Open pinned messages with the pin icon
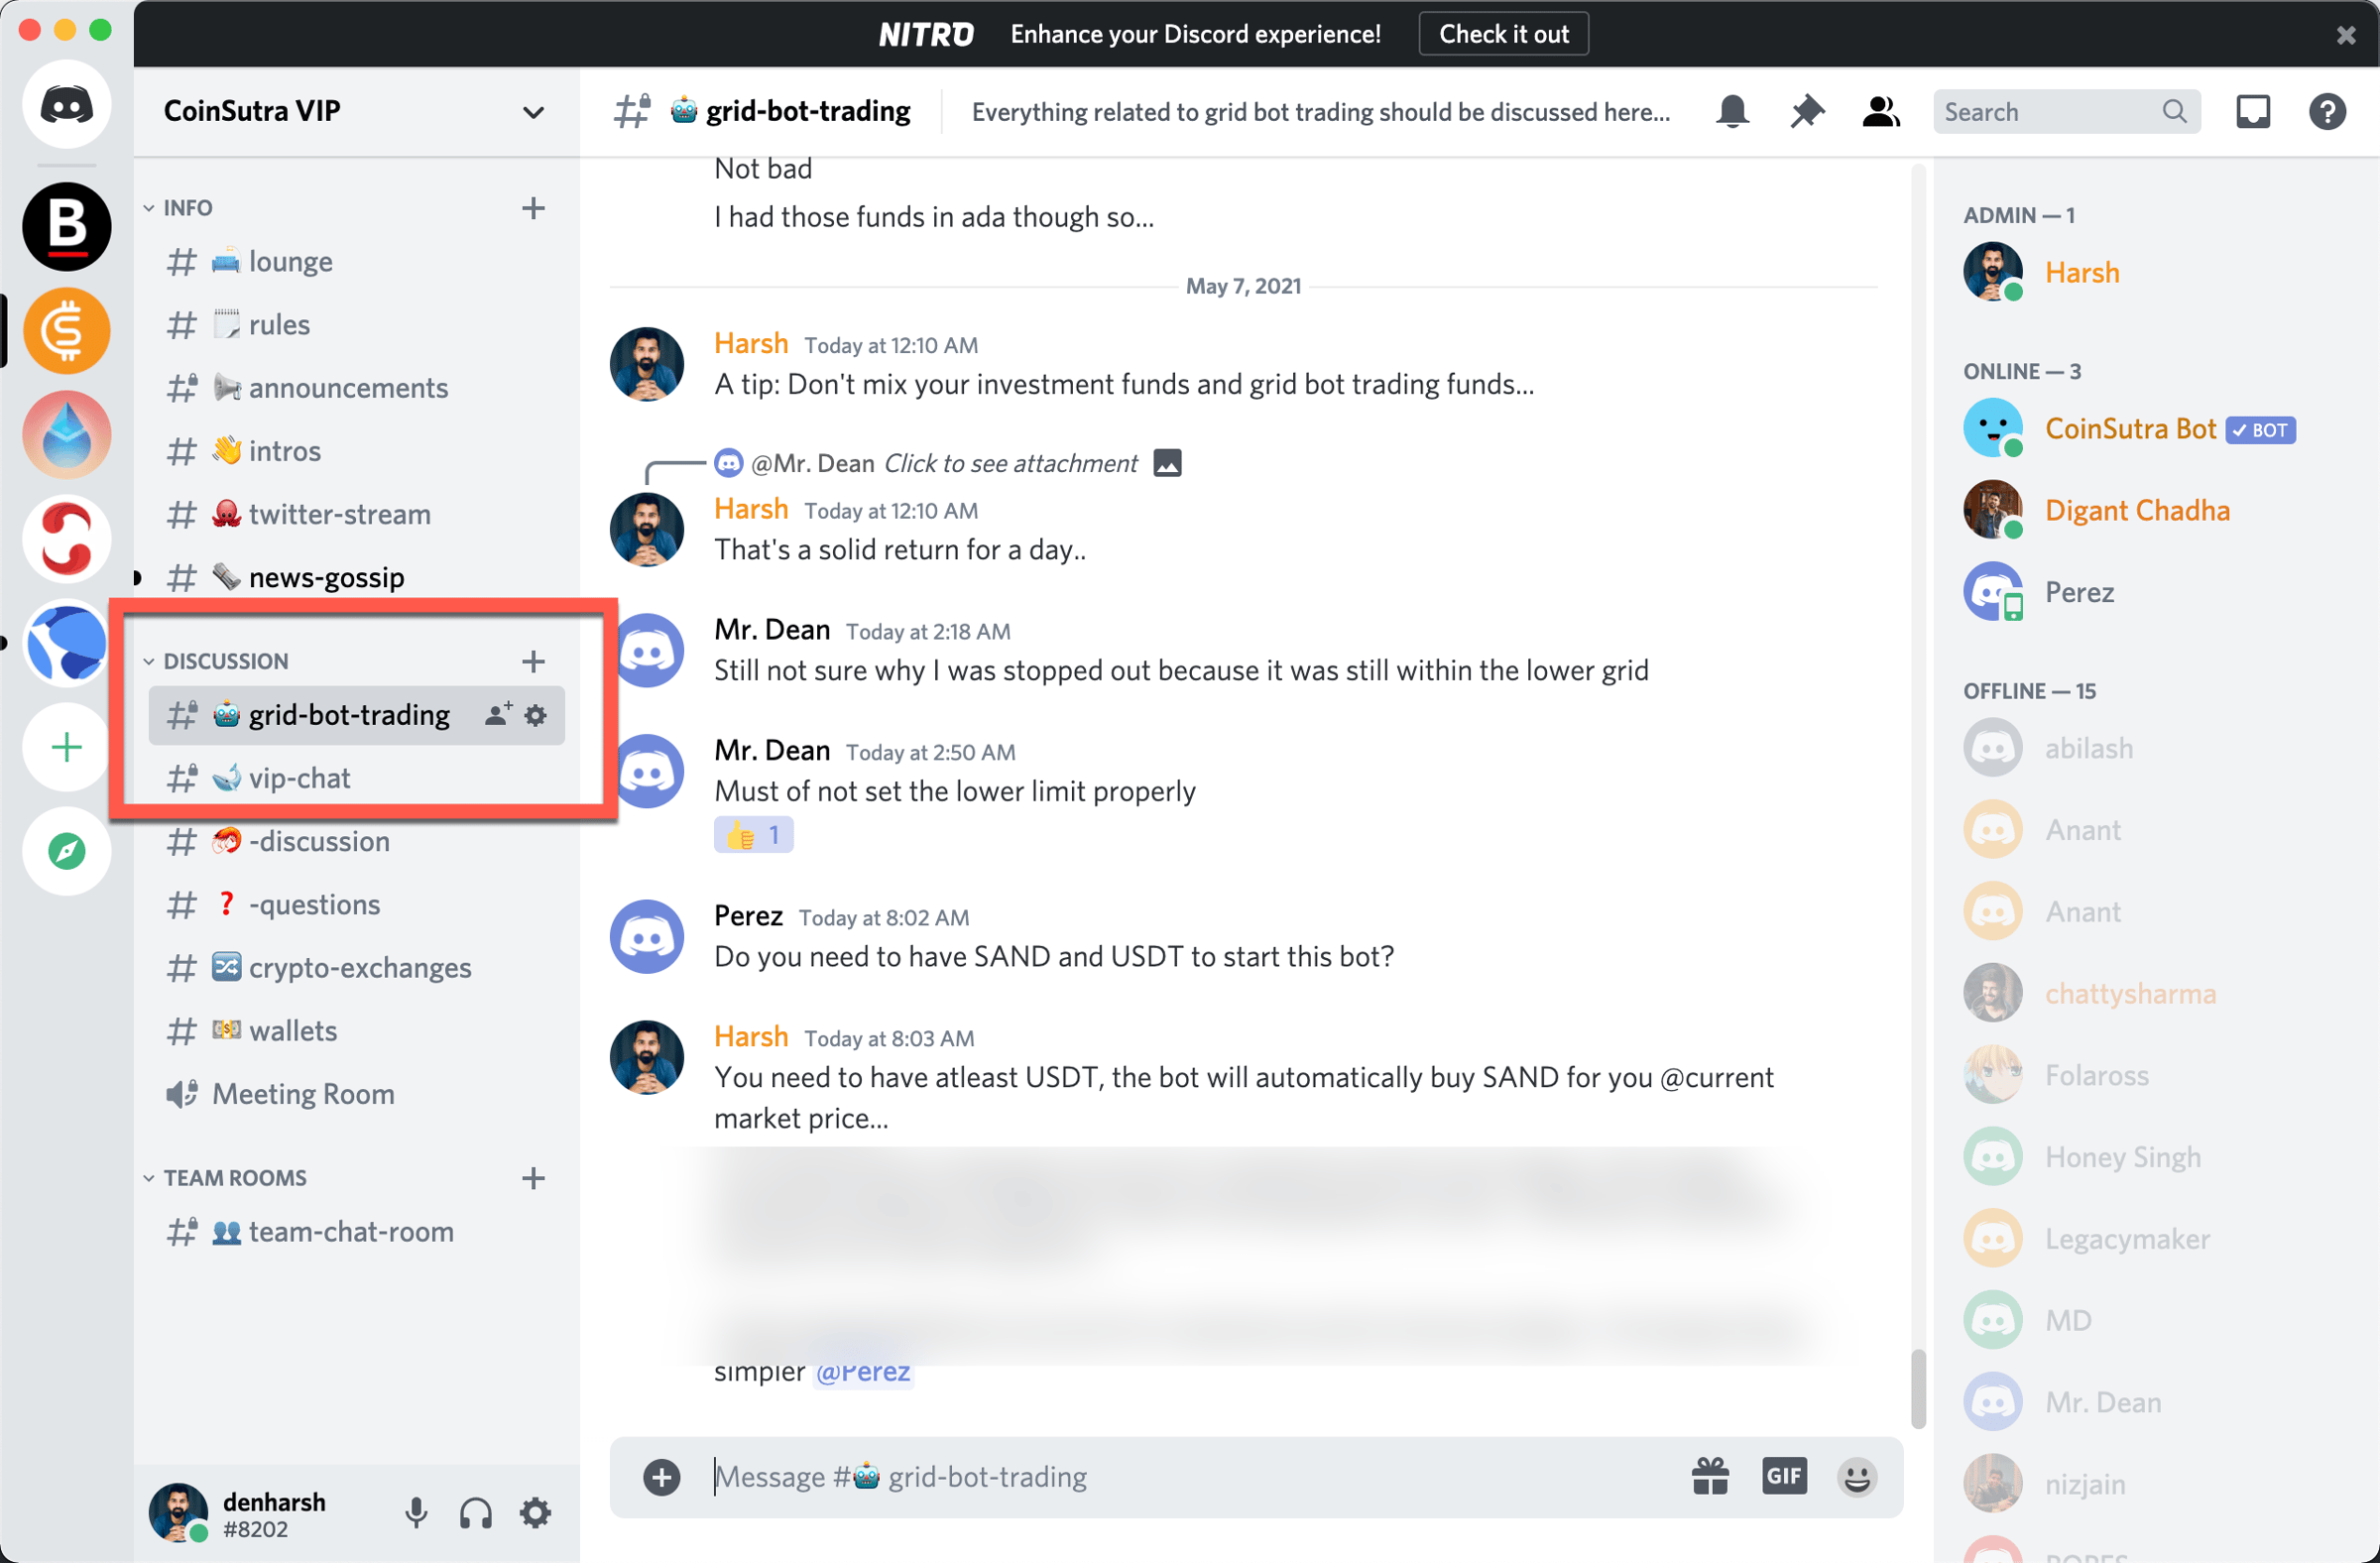The width and height of the screenshot is (2380, 1563). coord(1806,111)
